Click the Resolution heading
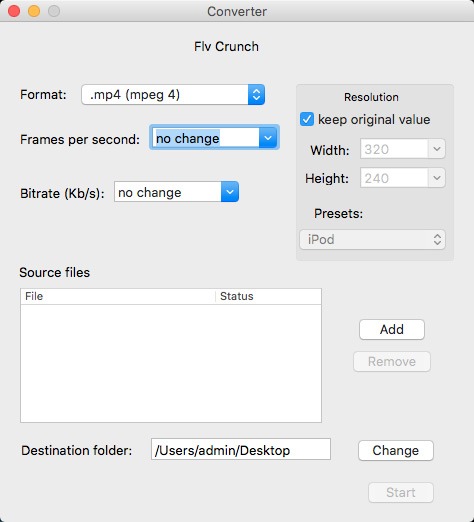 tap(371, 97)
